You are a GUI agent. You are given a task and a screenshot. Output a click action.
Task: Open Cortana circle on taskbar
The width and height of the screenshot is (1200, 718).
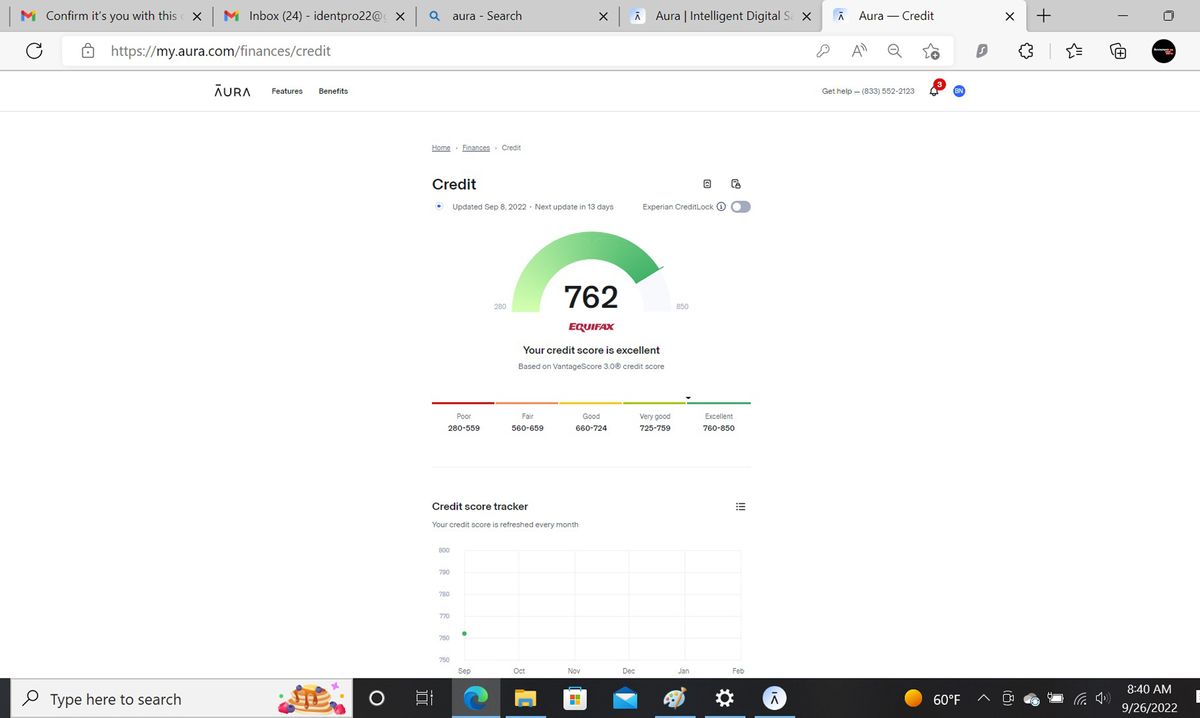tap(377, 699)
